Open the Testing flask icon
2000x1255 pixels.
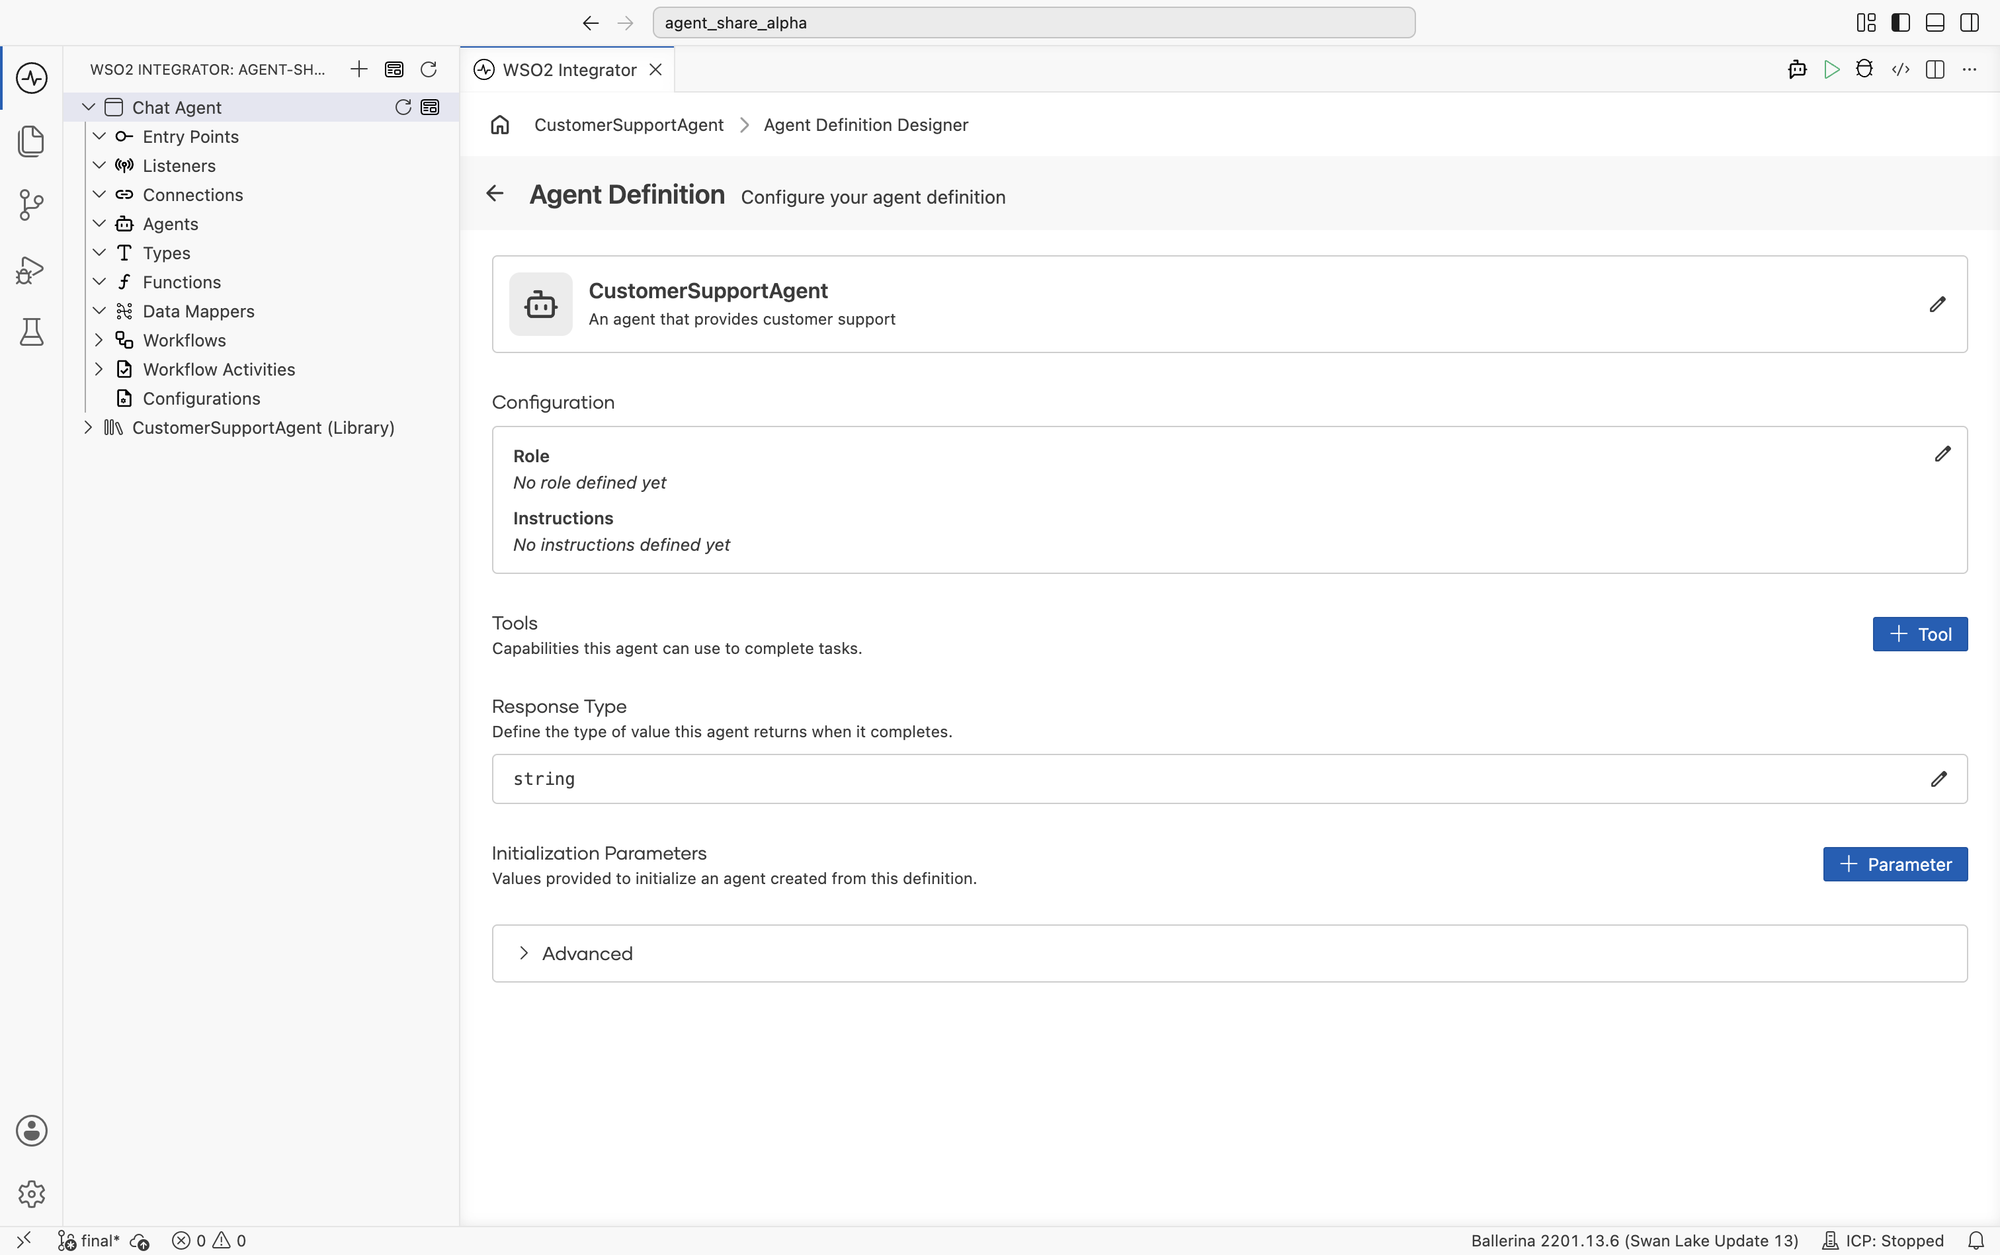(31, 332)
